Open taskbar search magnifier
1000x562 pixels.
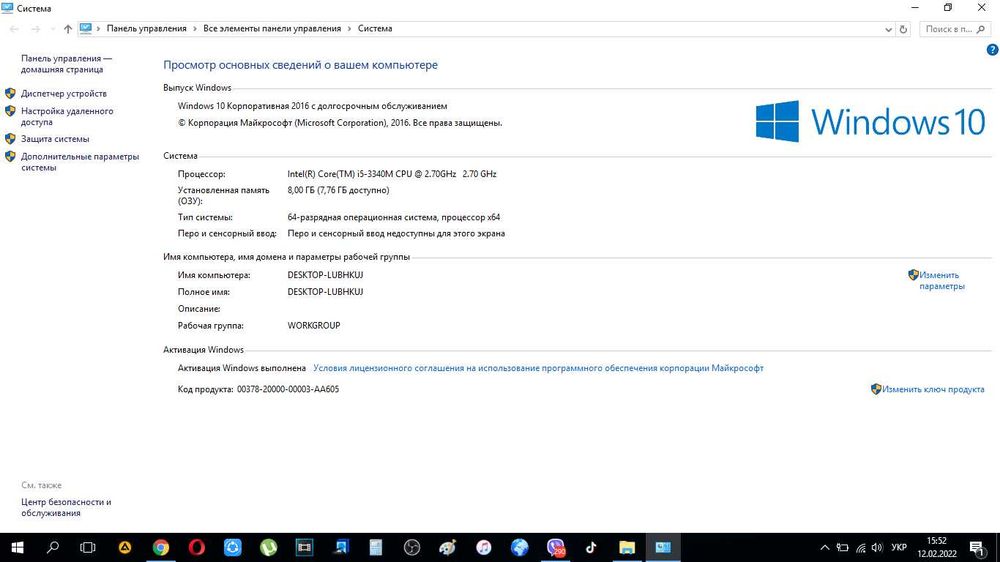53,547
